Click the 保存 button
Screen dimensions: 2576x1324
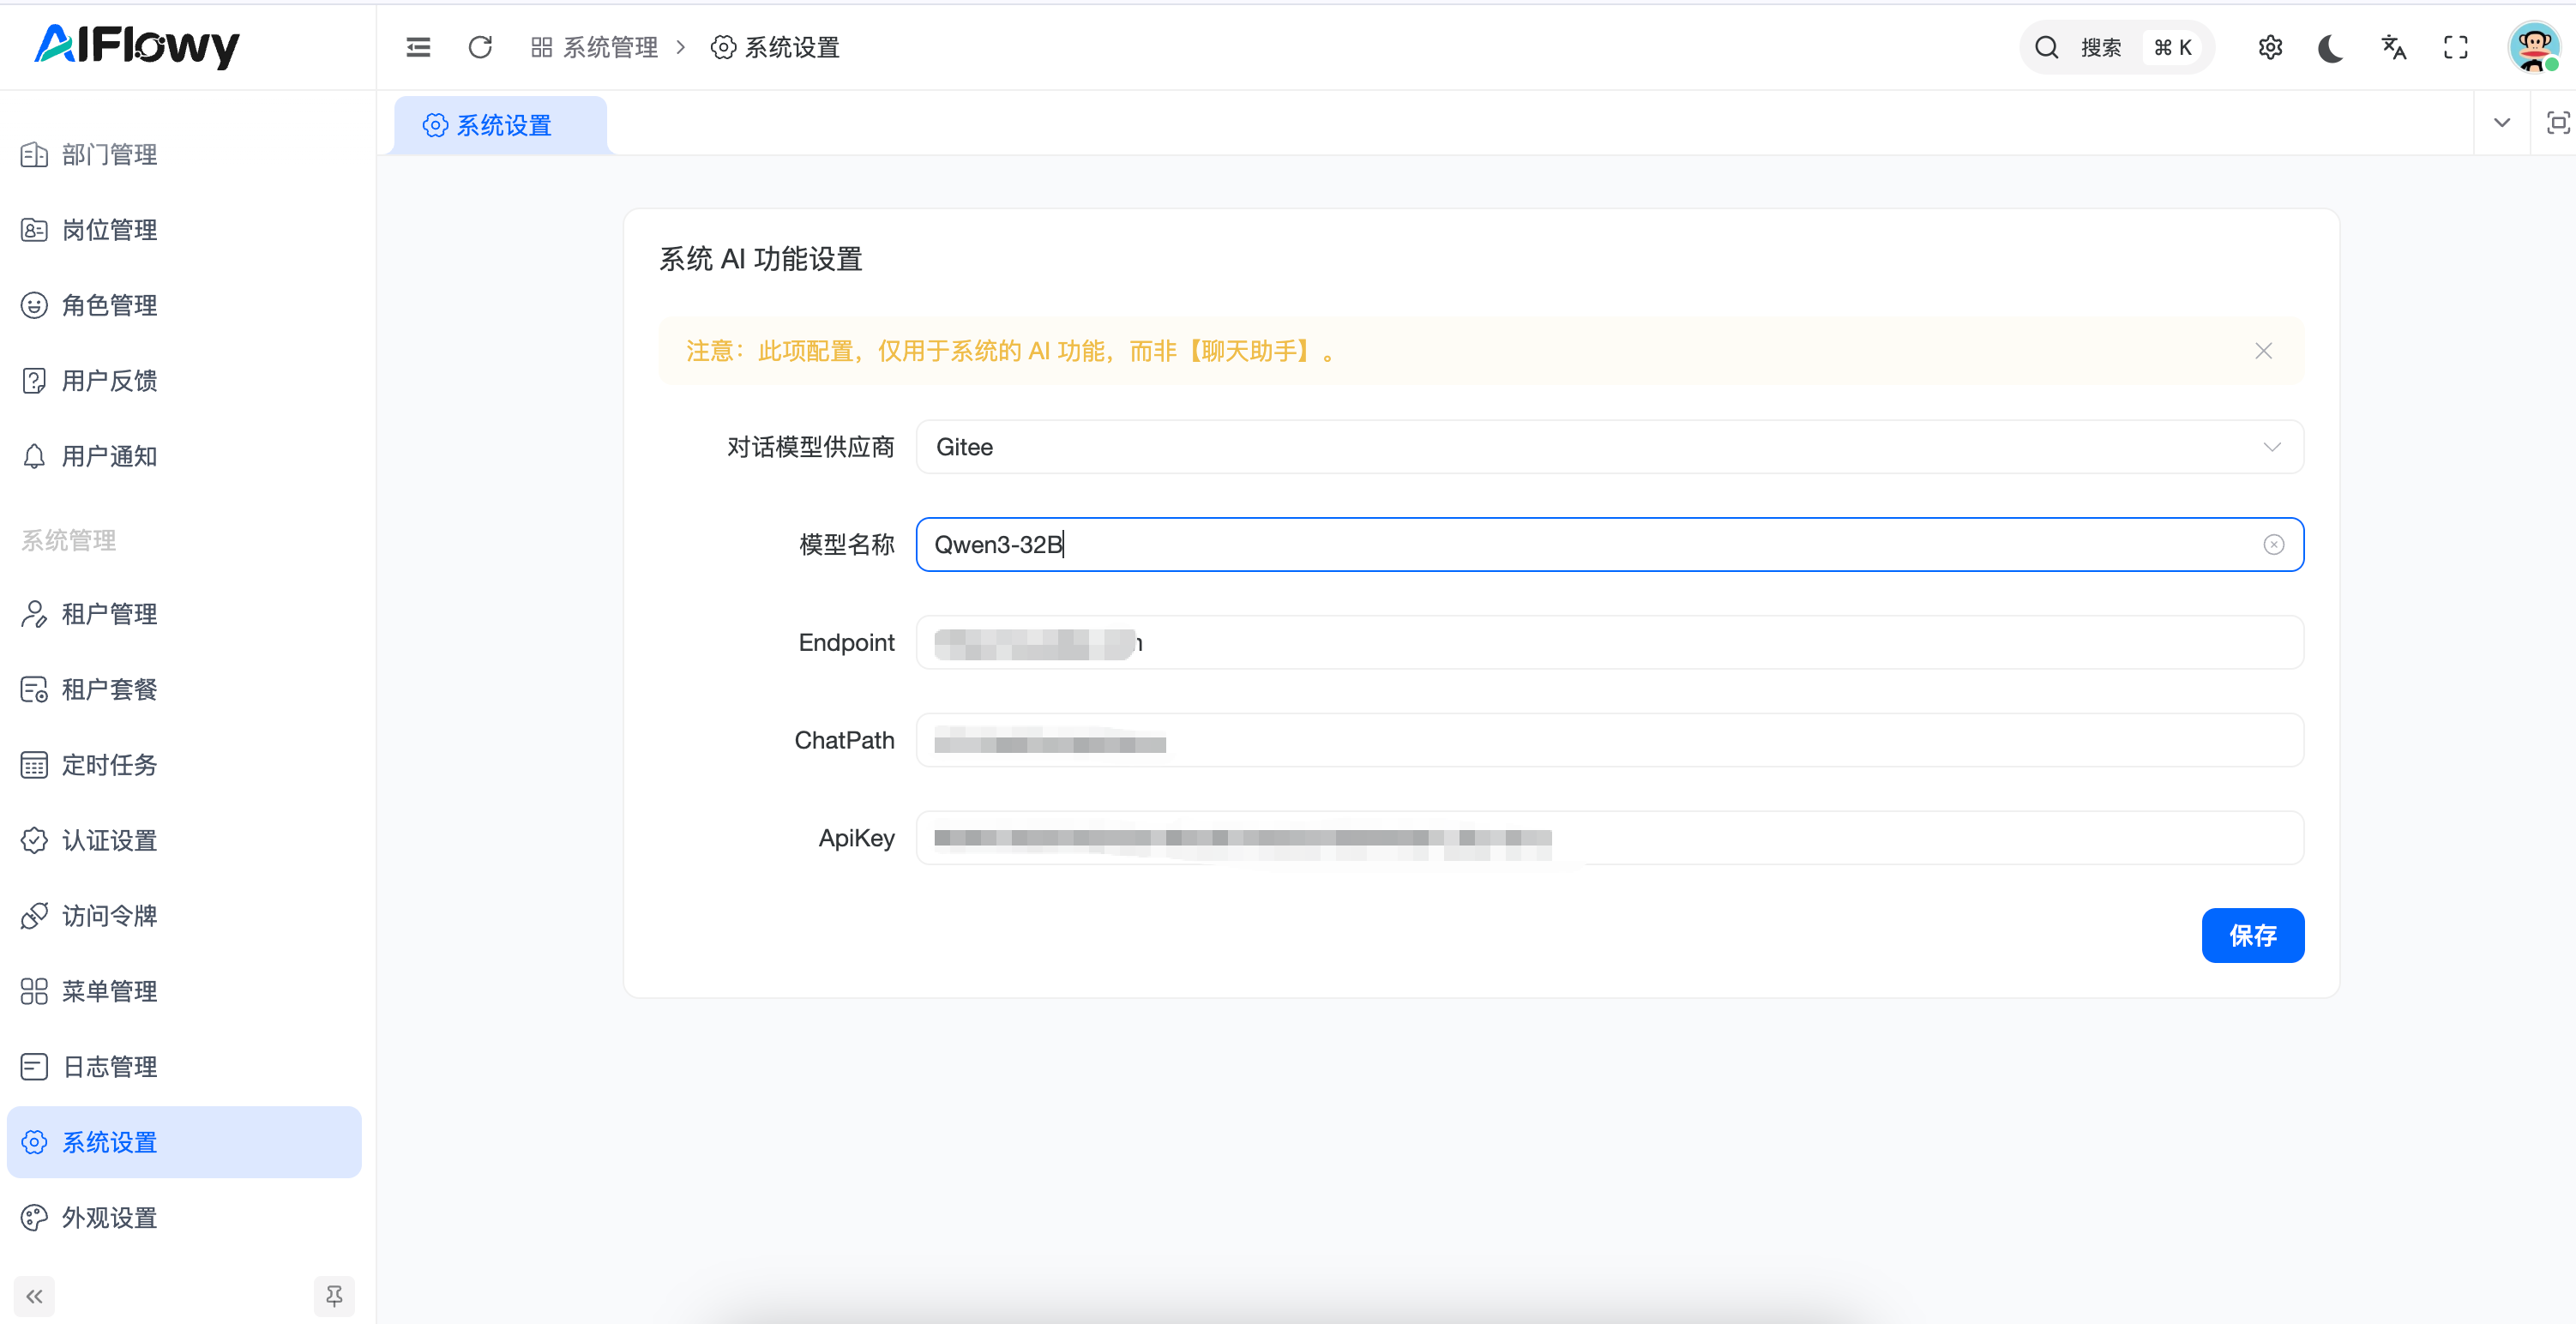(2252, 935)
